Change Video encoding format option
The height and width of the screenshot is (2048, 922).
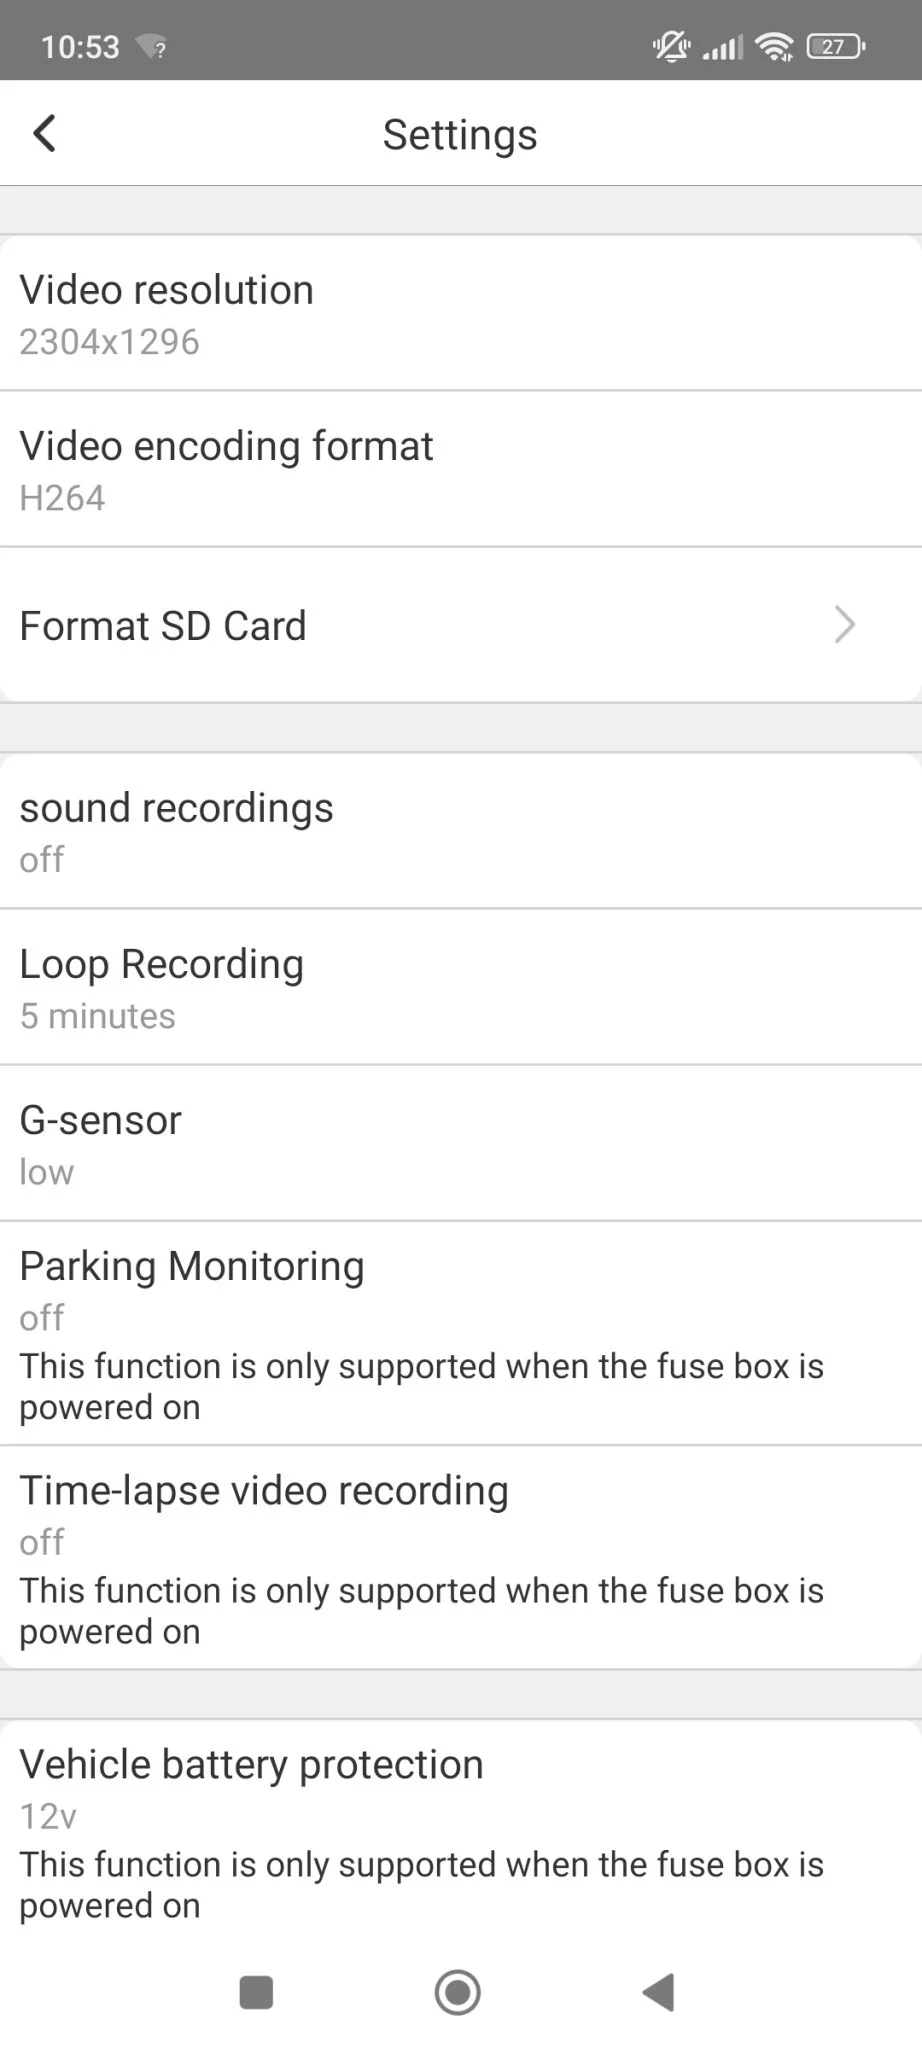[460, 469]
